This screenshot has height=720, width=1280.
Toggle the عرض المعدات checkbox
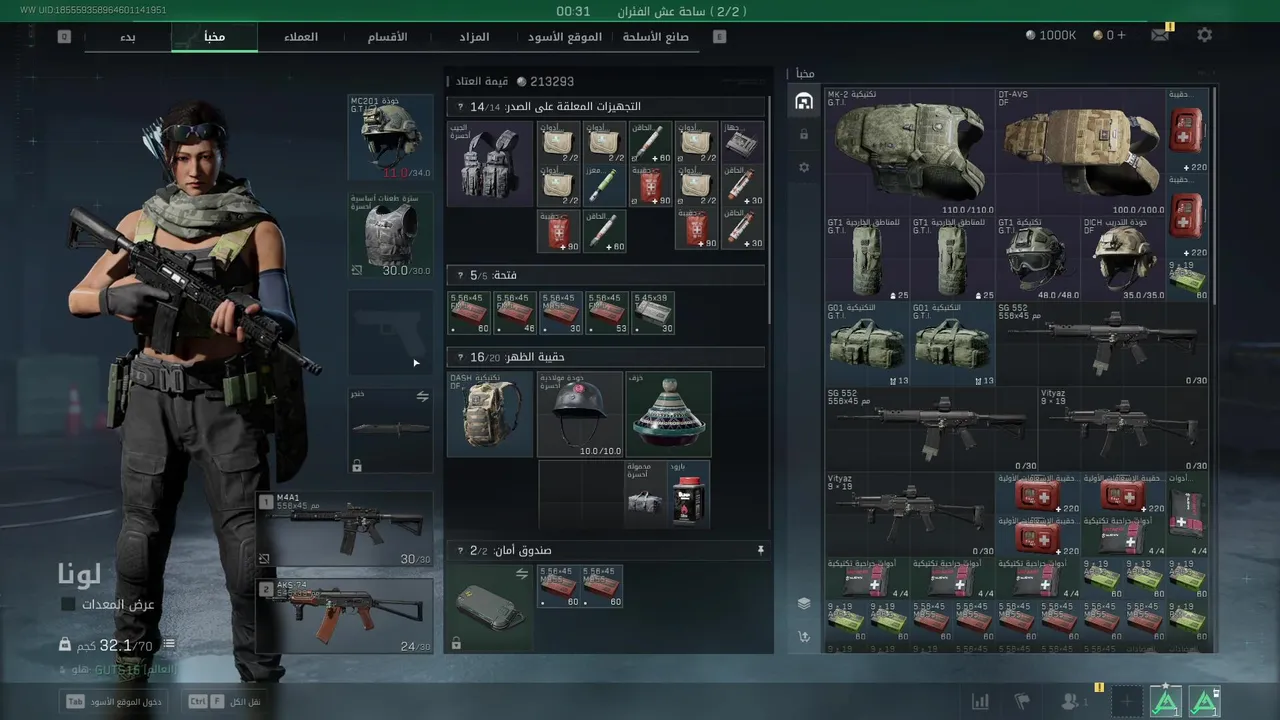tap(68, 604)
